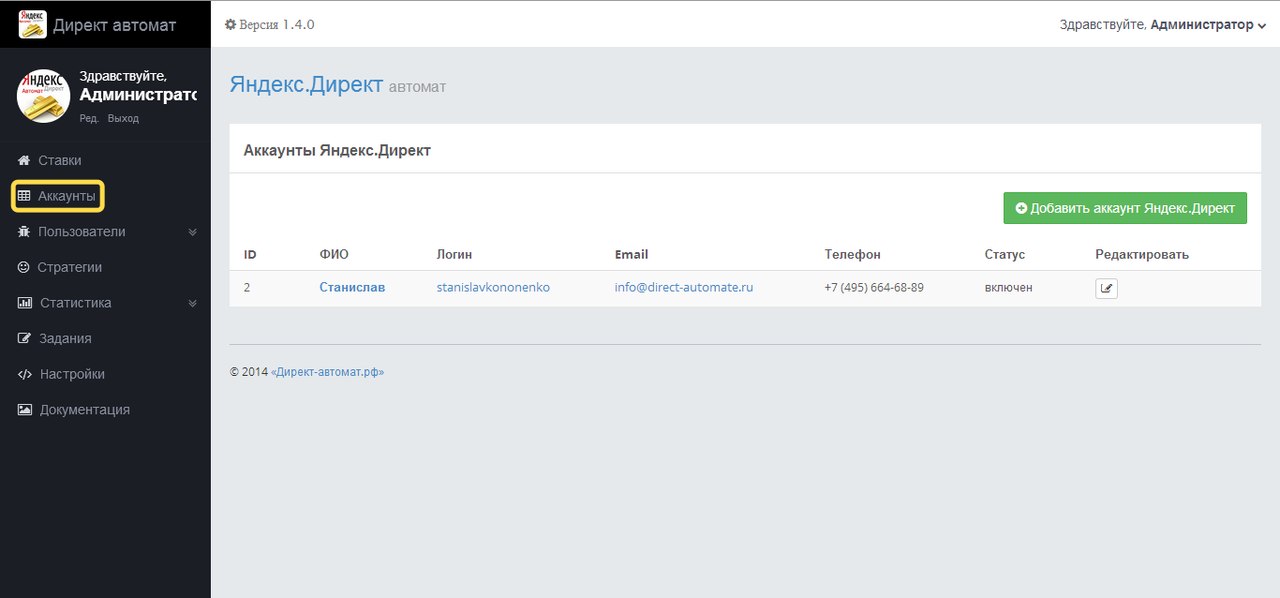1280x598 pixels.
Task: Open the info@direct-automate.ru email link
Action: [x=683, y=287]
